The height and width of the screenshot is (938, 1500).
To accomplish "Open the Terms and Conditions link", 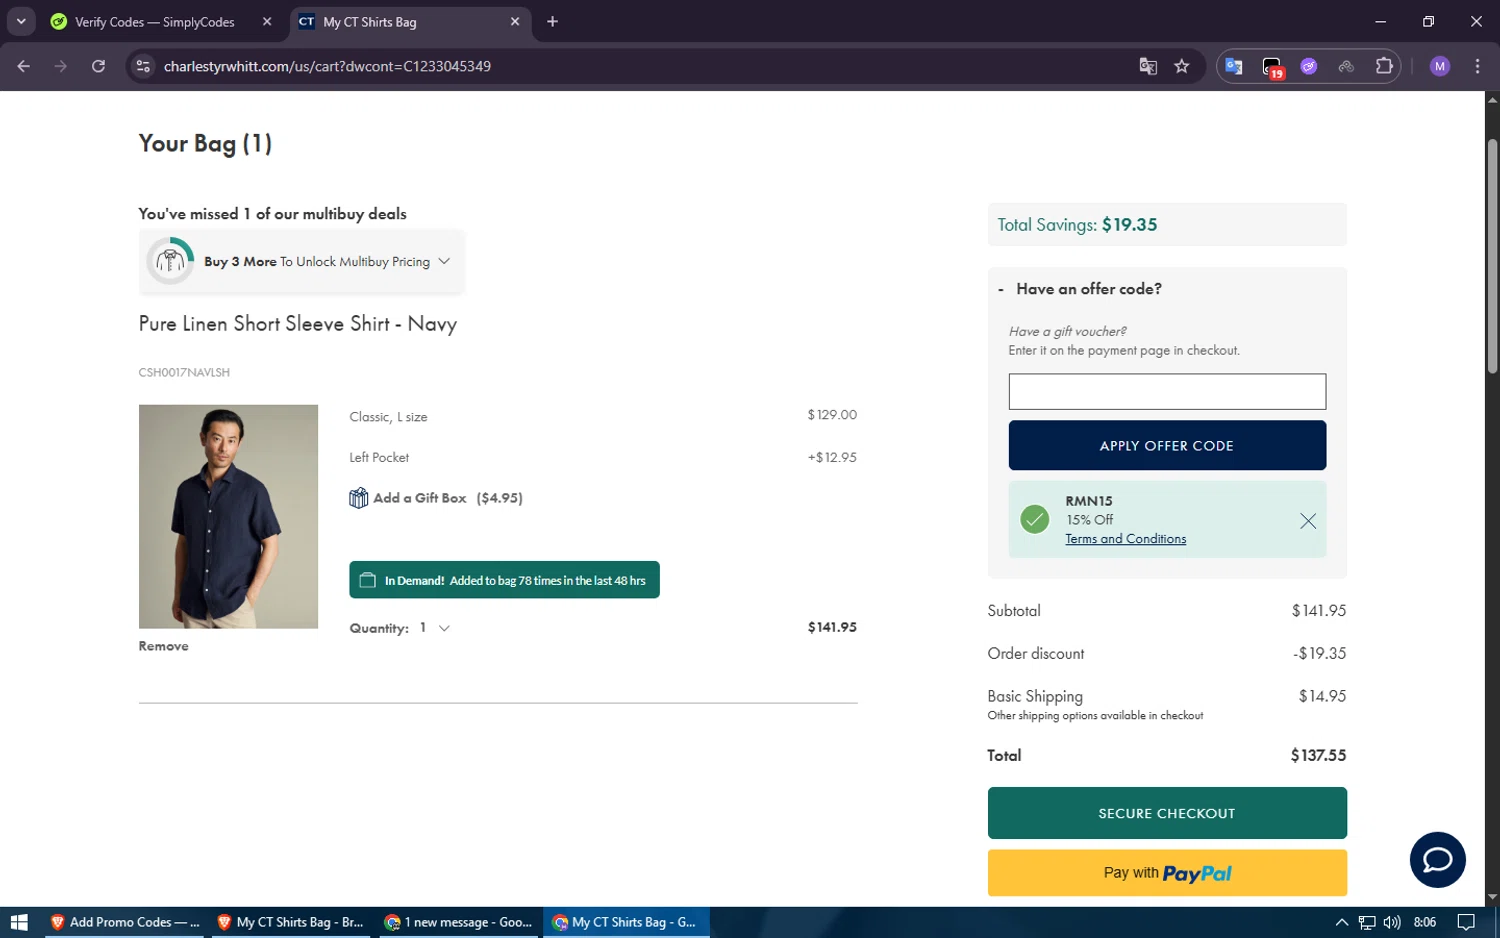I will [1125, 539].
